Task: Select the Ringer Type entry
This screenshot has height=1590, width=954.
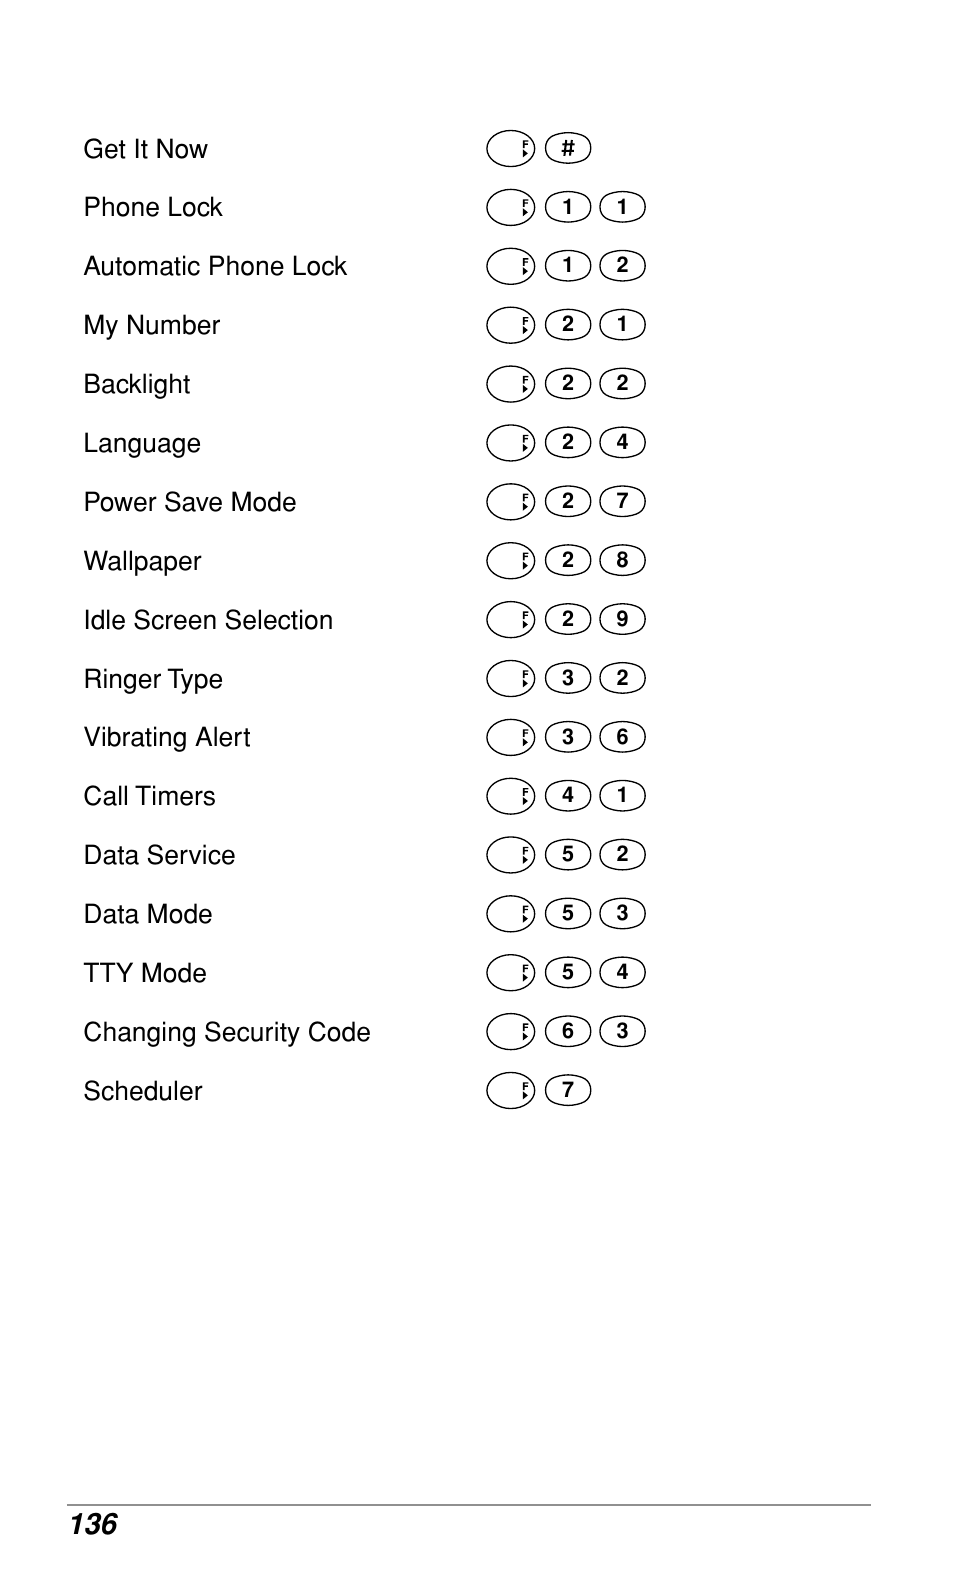Action: (153, 679)
